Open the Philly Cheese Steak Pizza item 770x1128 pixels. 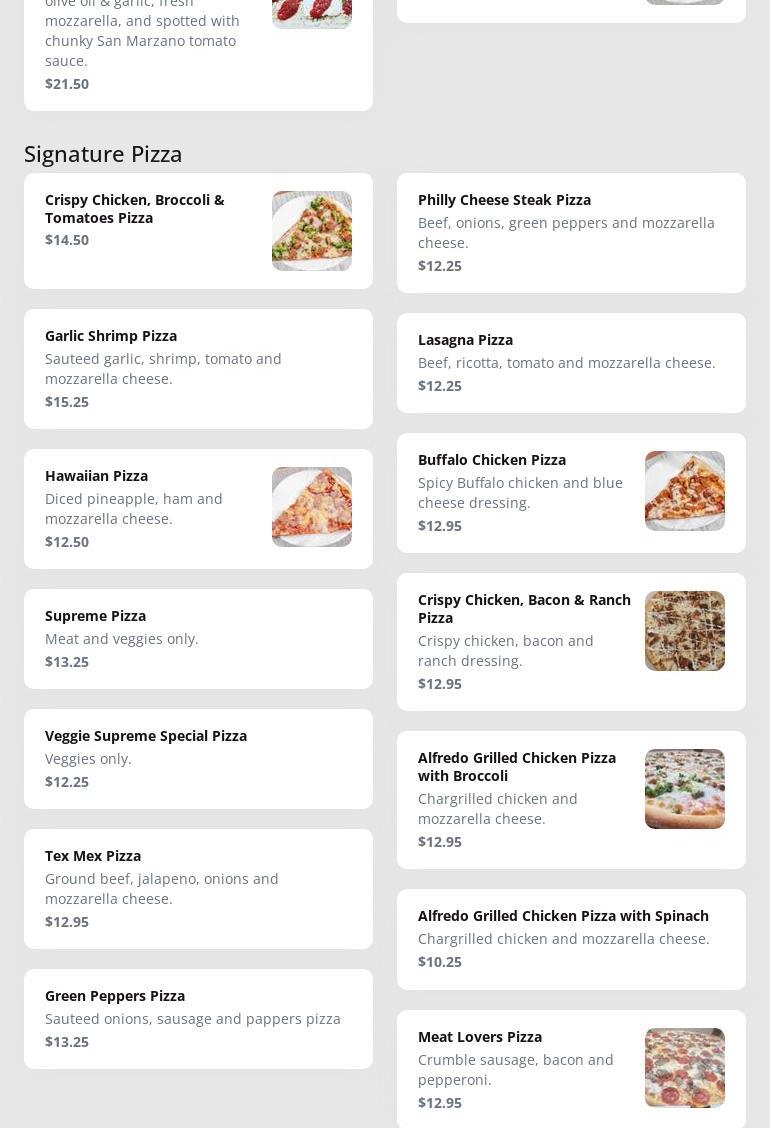click(504, 200)
